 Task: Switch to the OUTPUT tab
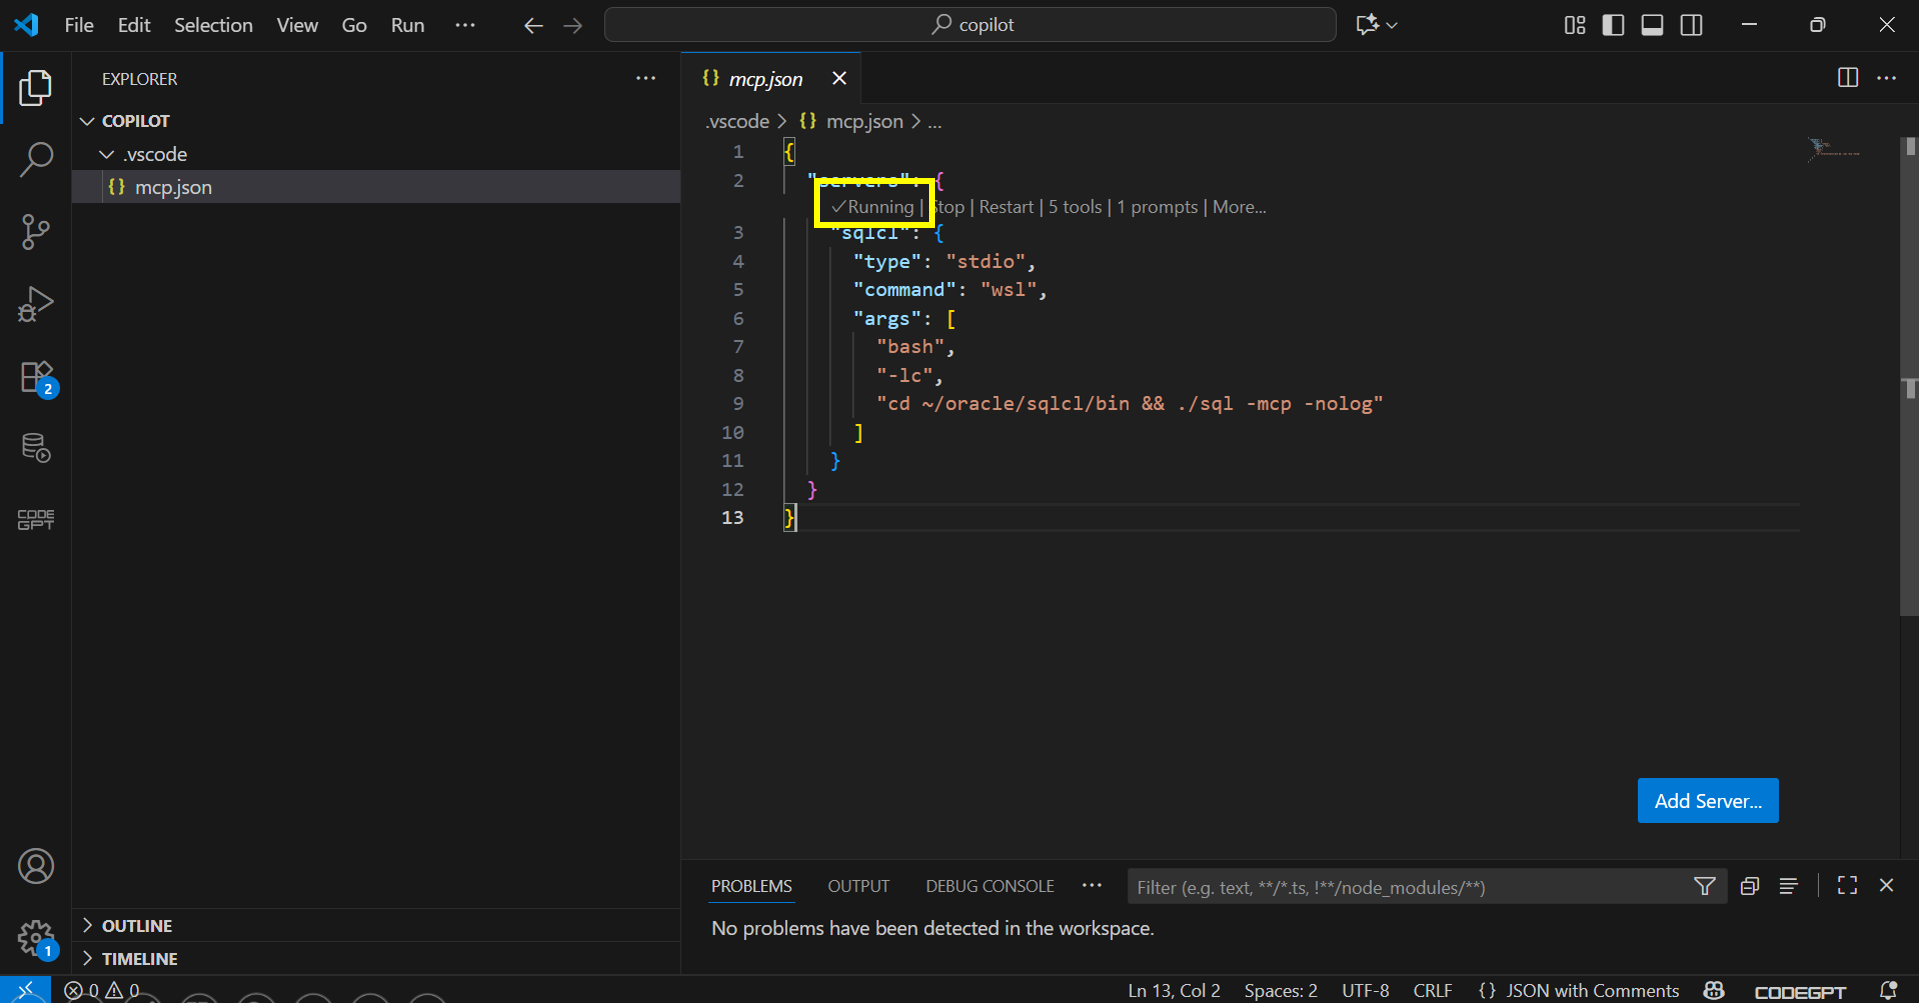pyautogui.click(x=858, y=886)
